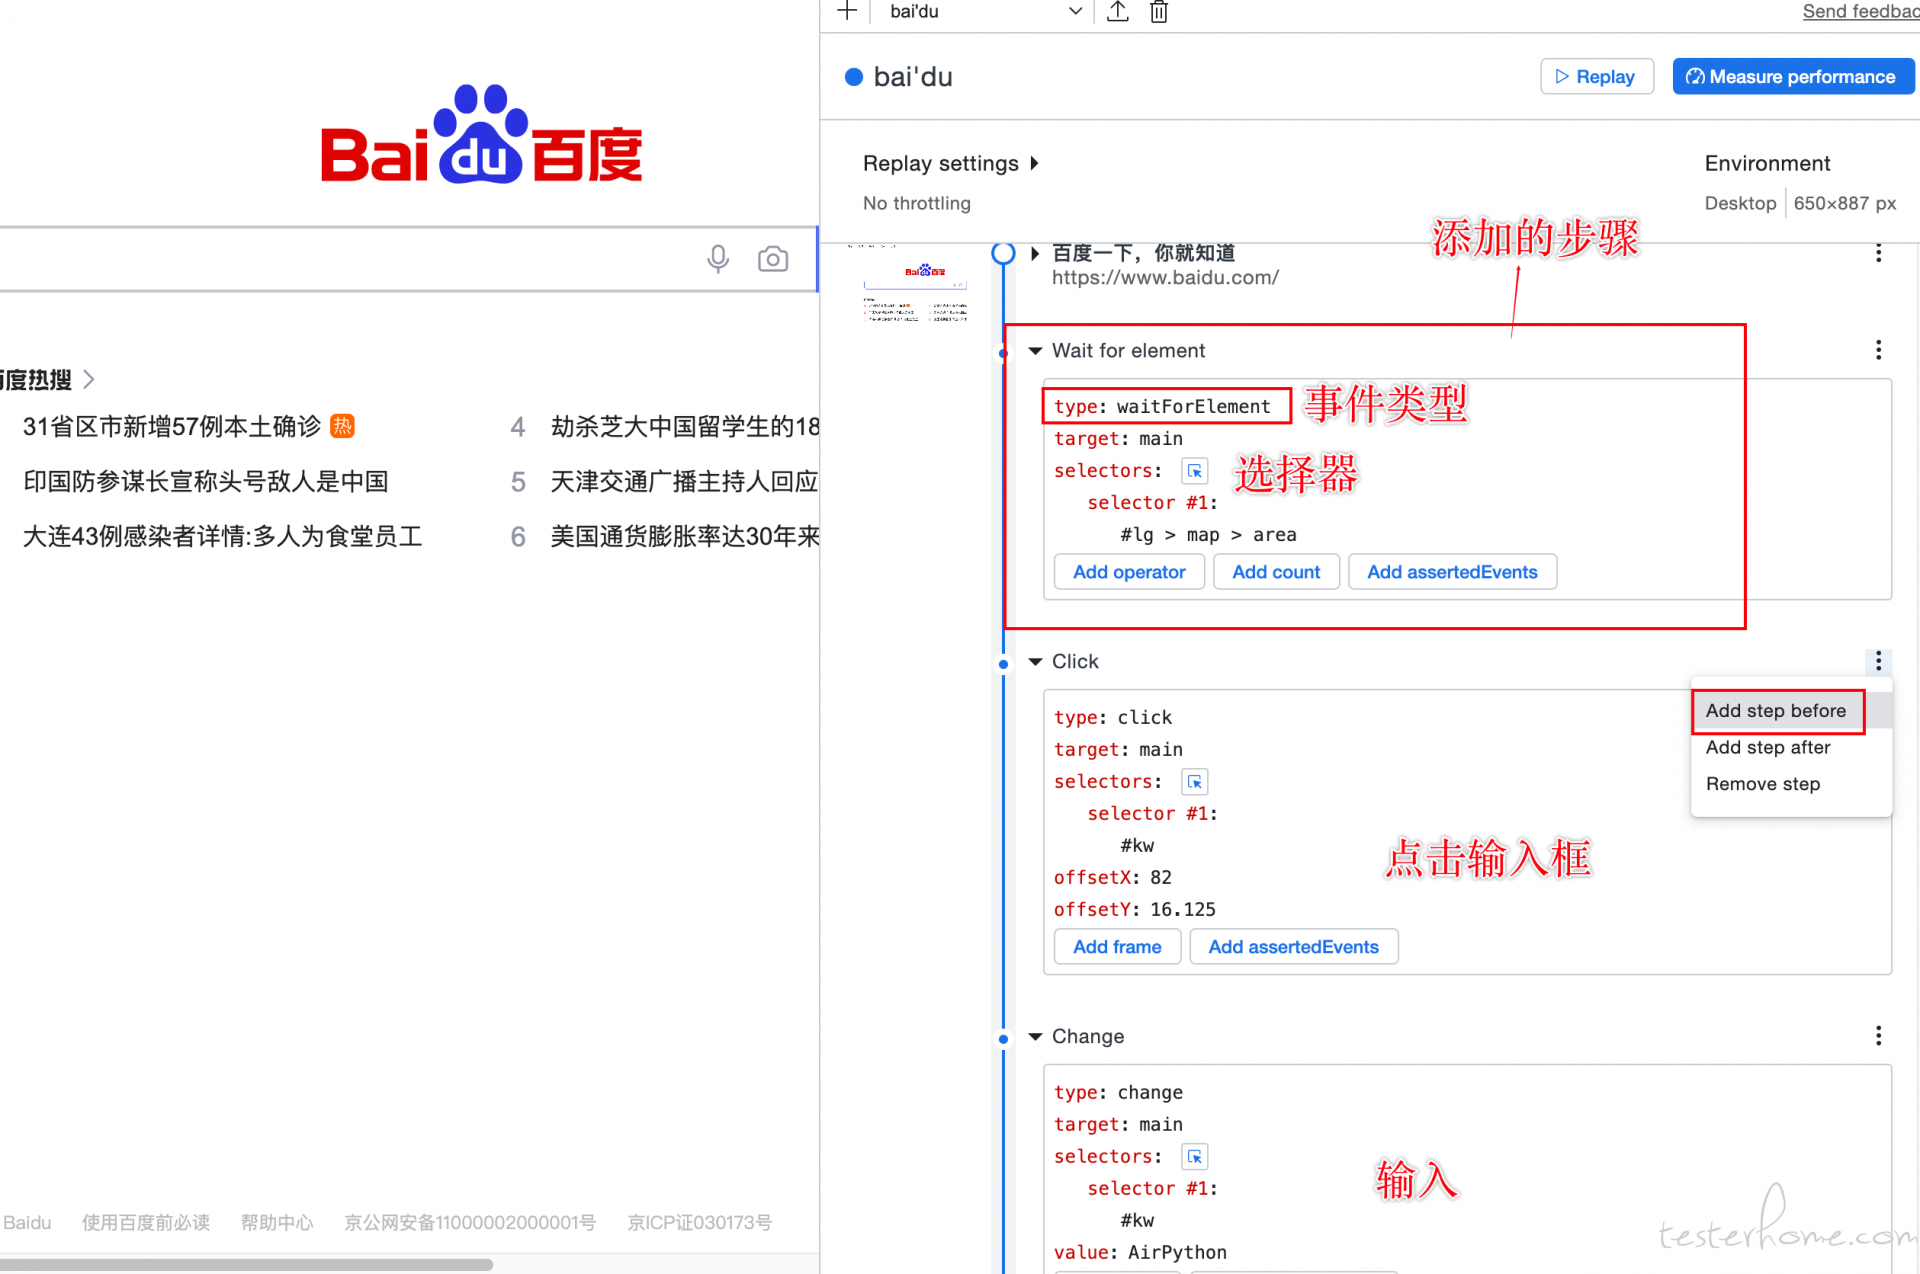Open headline 大连43例感染者详情

pos(223,537)
